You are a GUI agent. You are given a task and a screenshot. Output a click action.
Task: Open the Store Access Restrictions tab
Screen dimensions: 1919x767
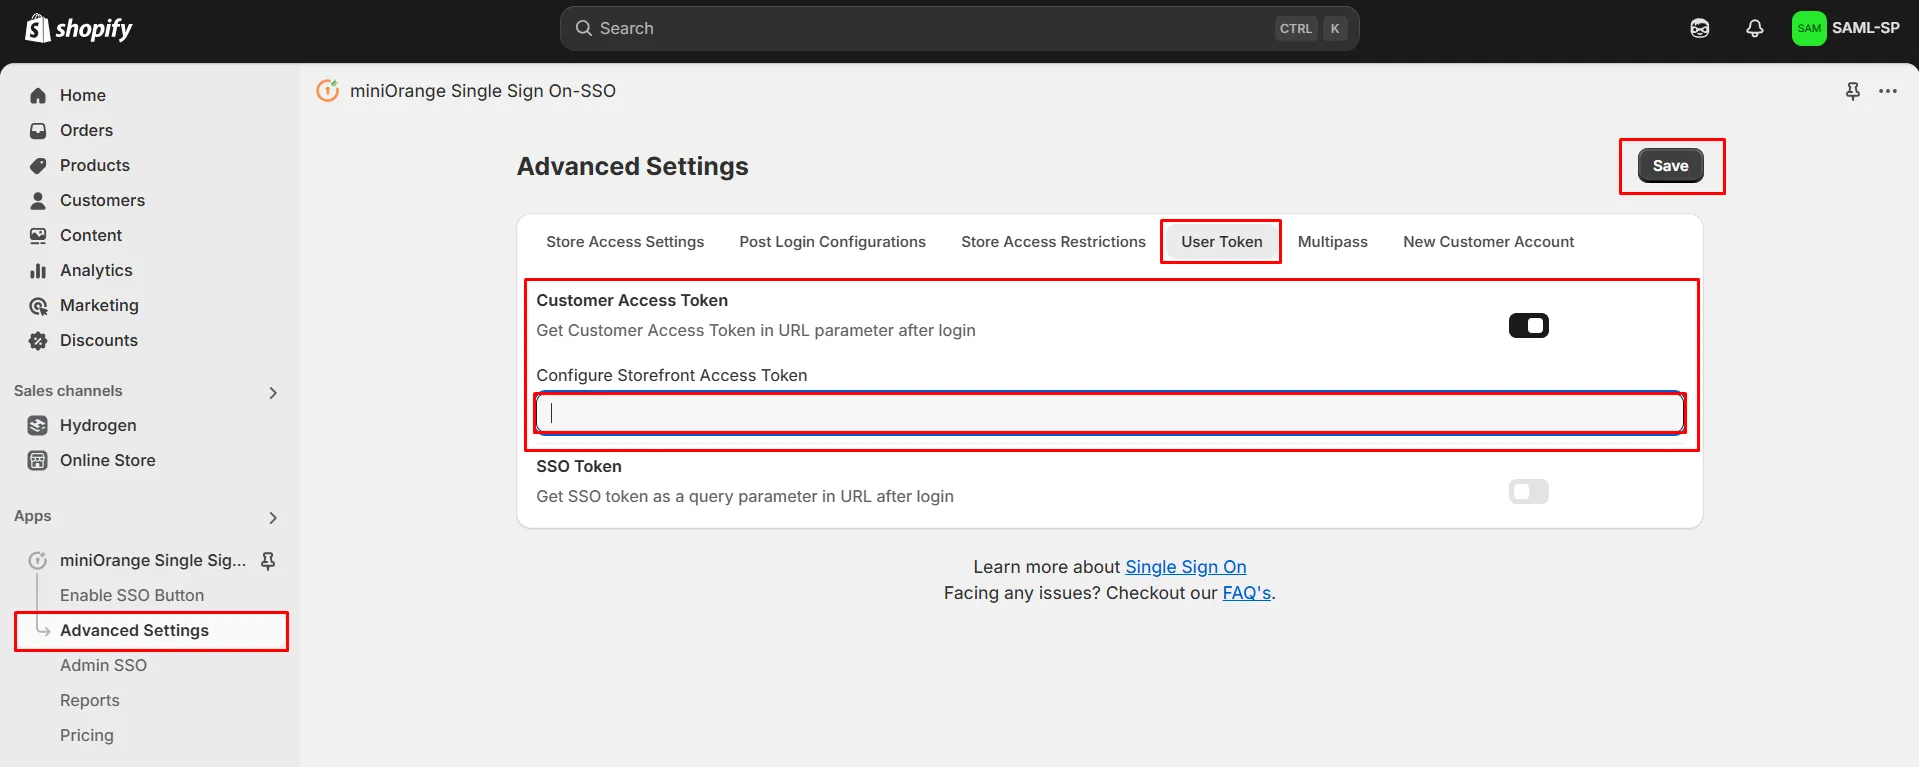1053,242
